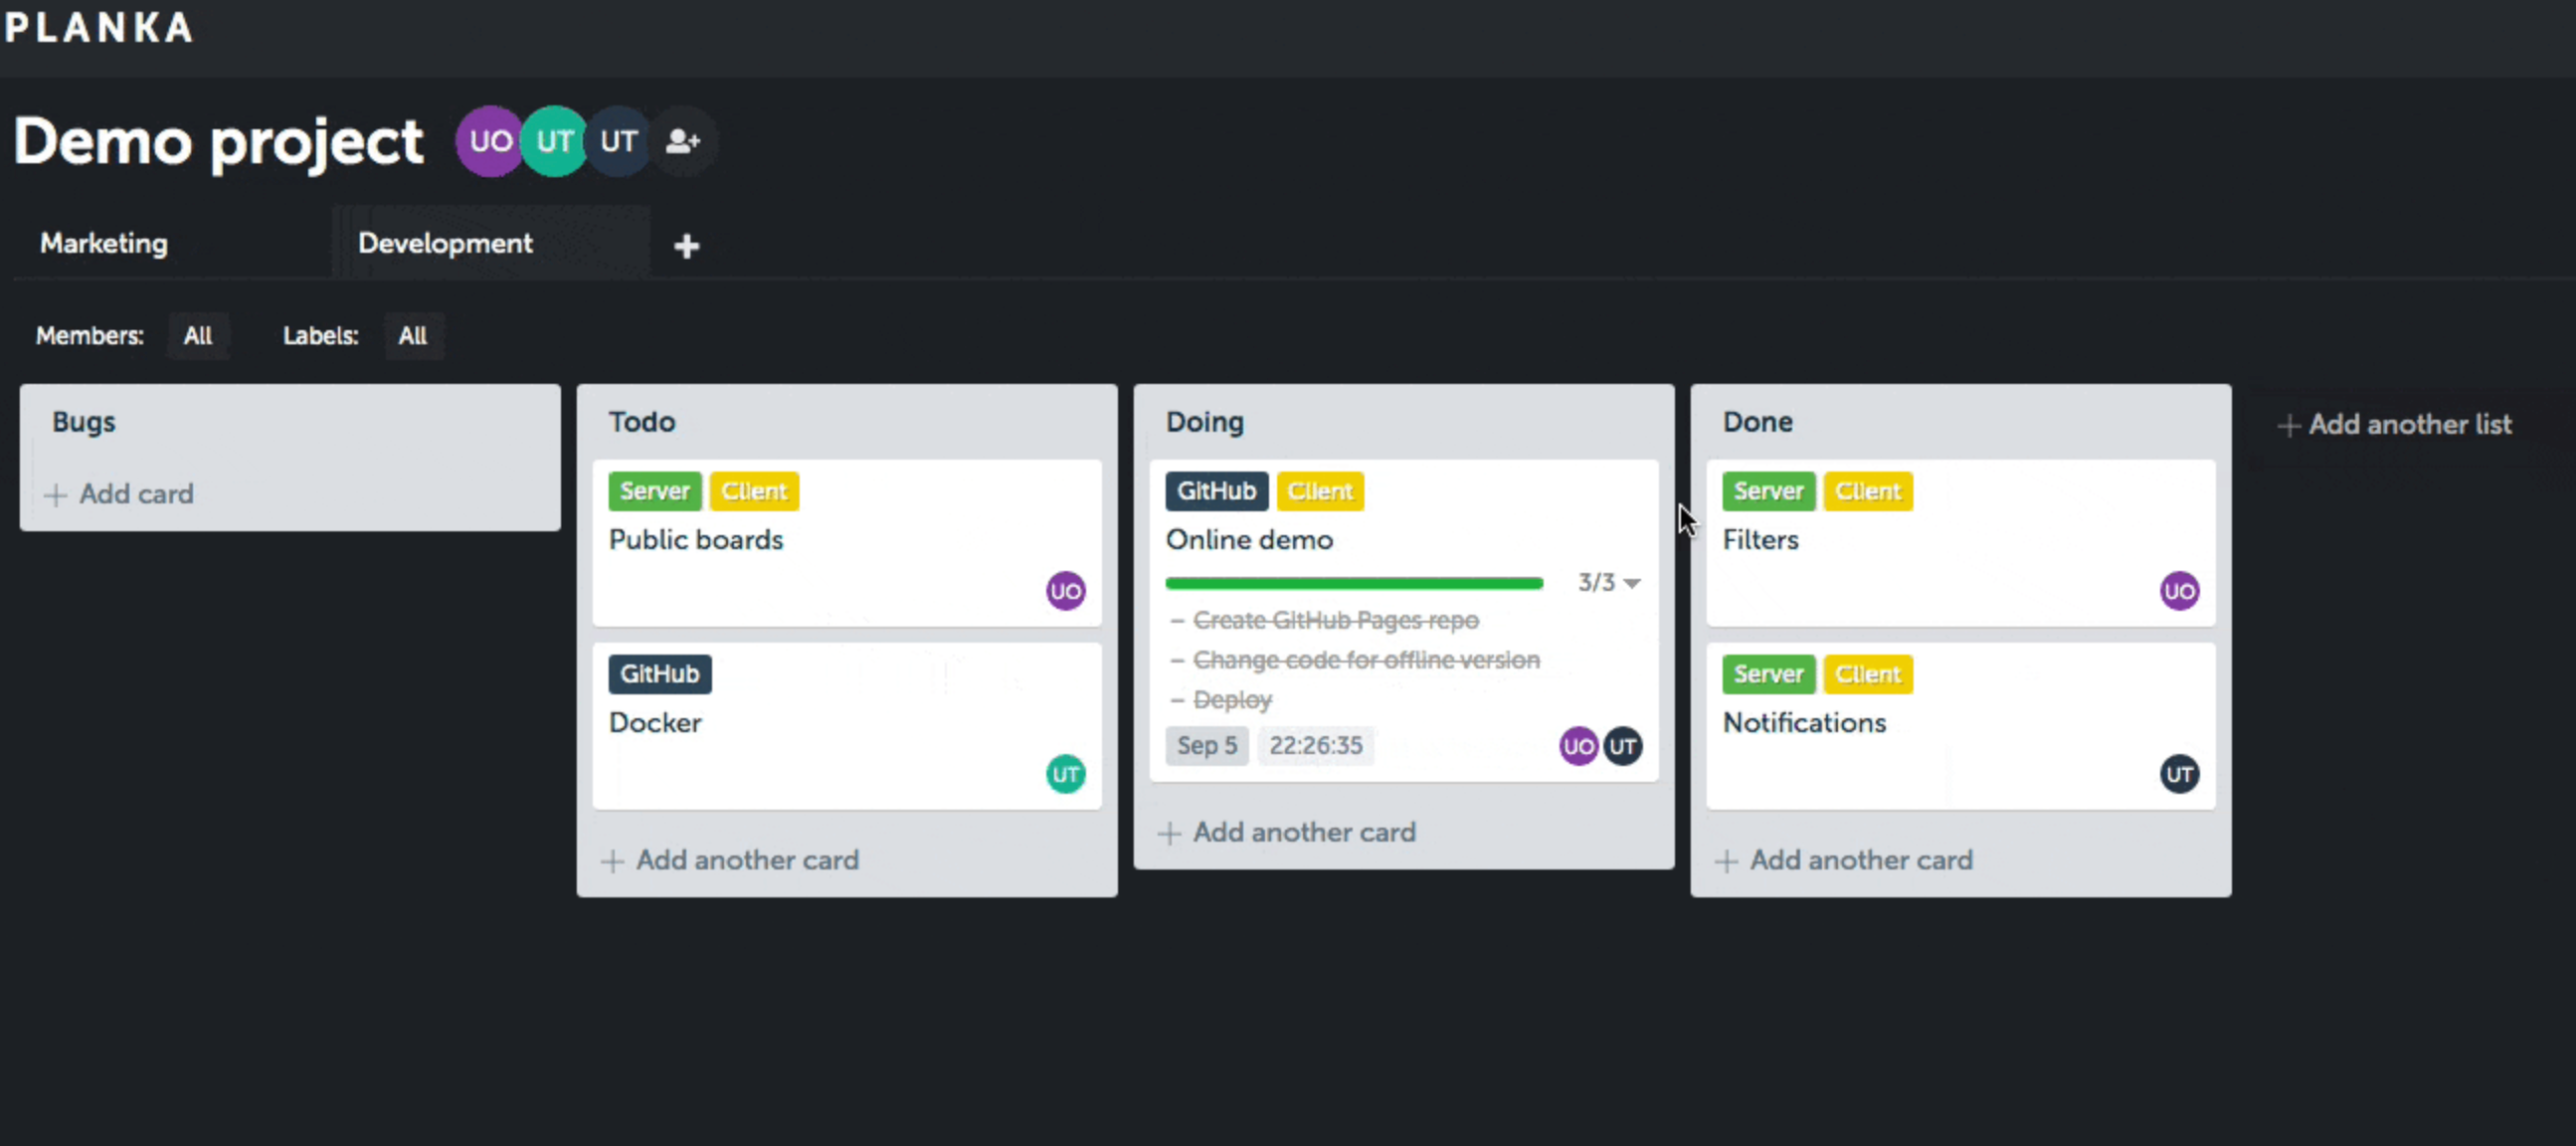Screen dimensions: 2576x1146
Task: Click the UO avatar on Public boards card
Action: [1065, 591]
